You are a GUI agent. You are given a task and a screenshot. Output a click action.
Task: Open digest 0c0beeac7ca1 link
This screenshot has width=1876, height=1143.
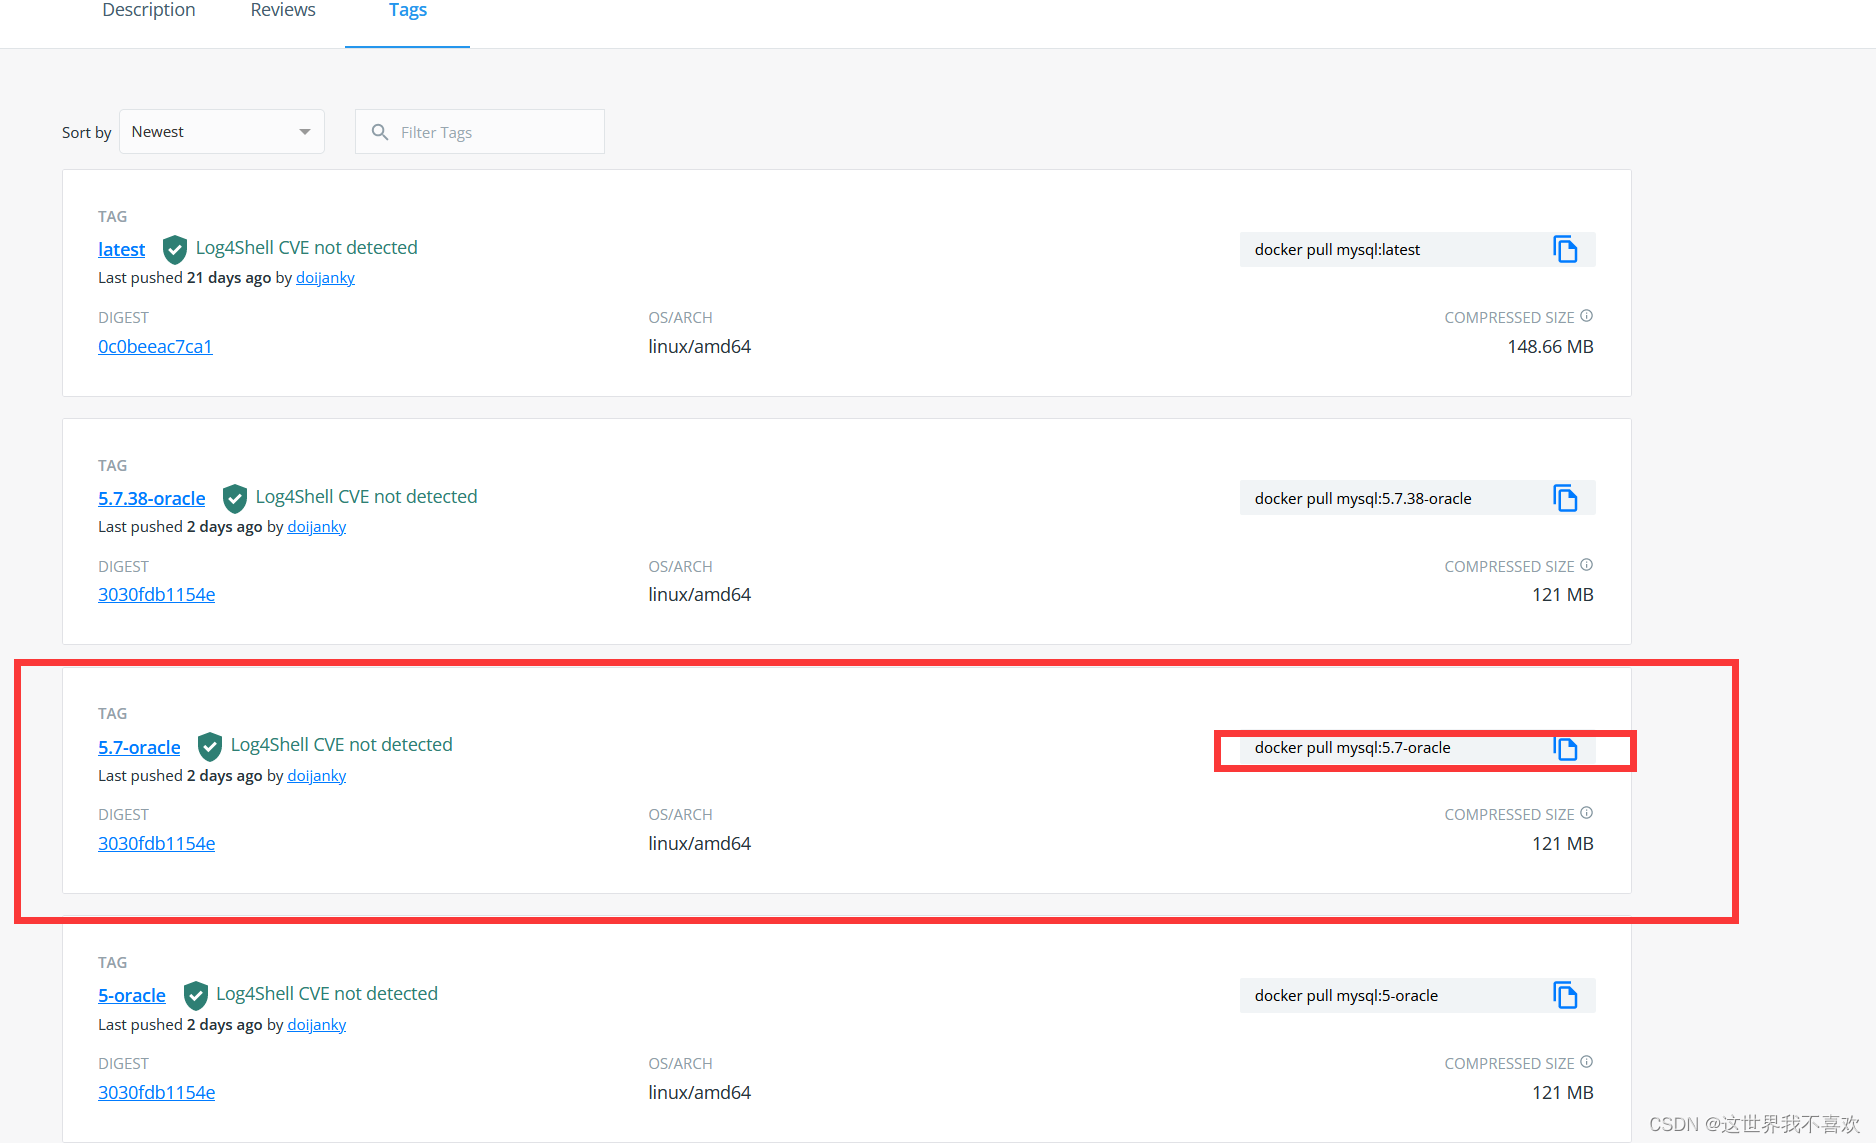pos(155,346)
